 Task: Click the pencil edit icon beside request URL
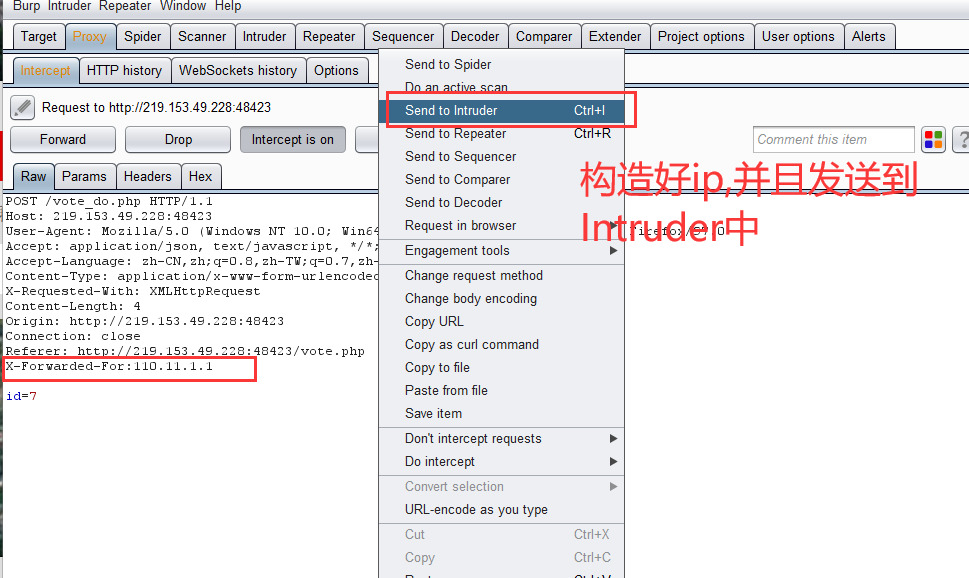click(x=22, y=108)
